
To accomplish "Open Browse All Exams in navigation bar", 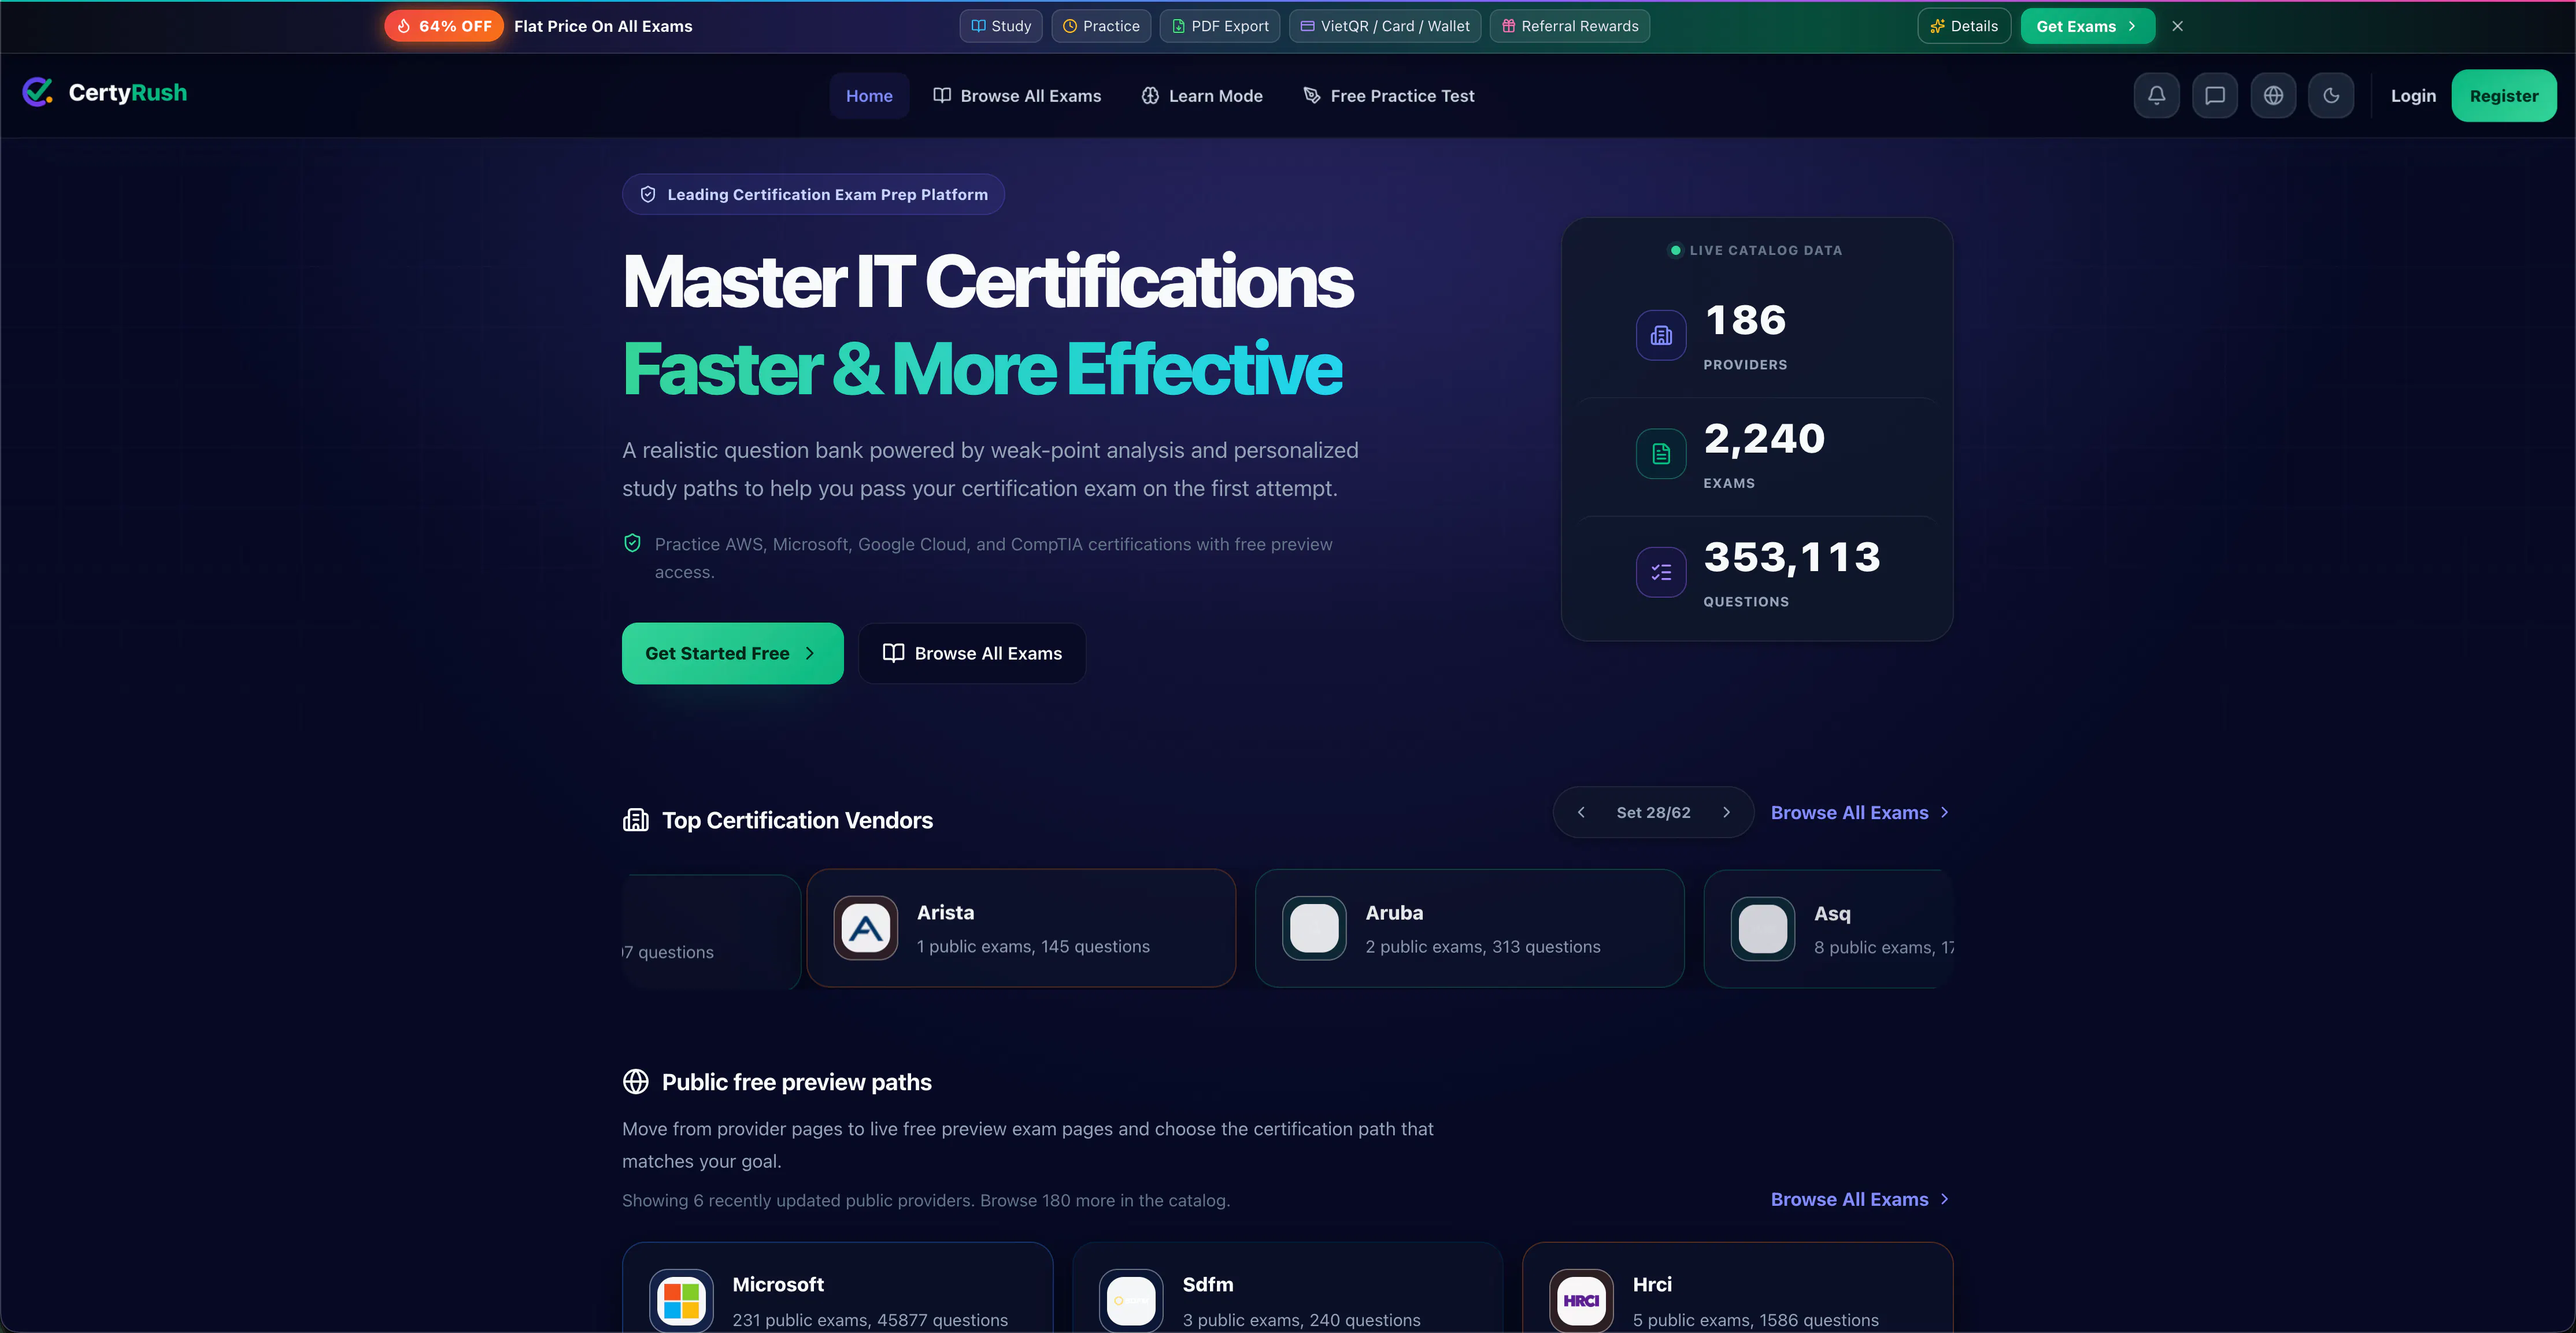I will tap(1017, 96).
